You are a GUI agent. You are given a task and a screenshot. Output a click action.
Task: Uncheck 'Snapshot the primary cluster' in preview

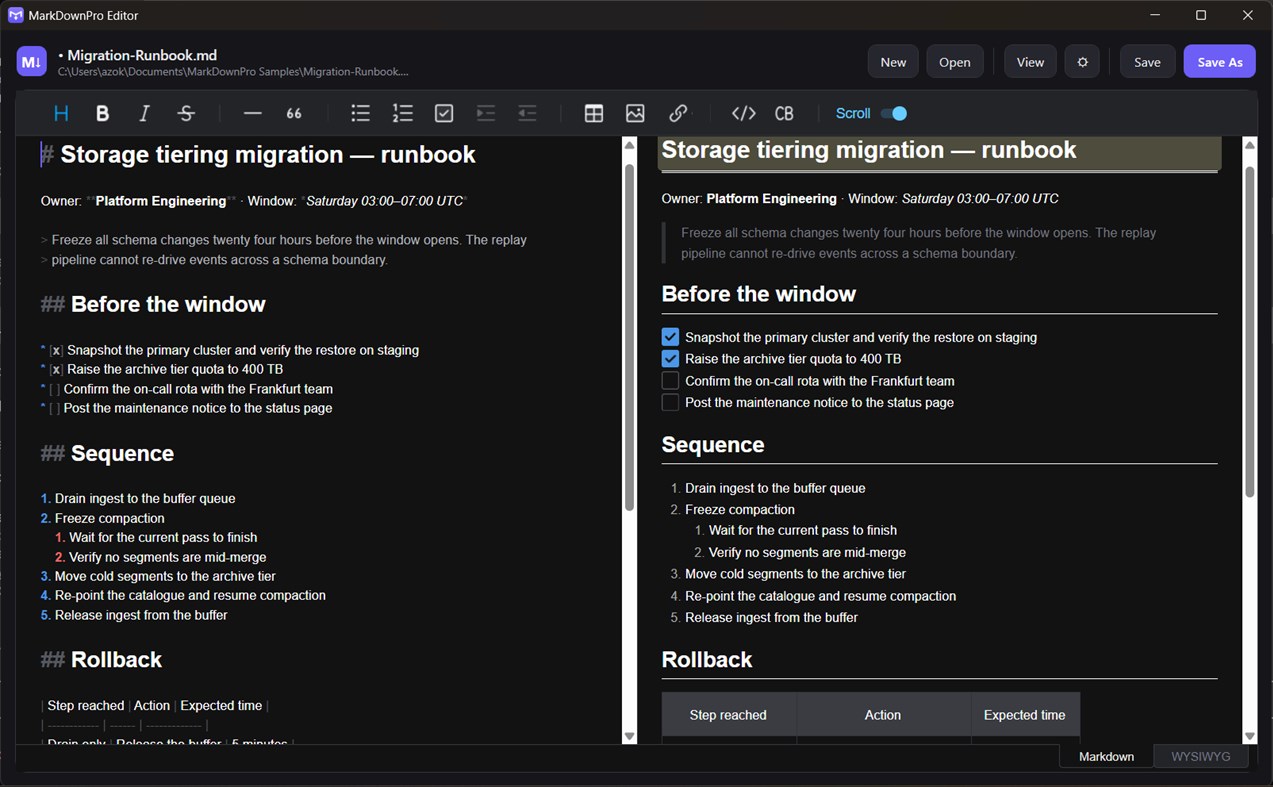pyautogui.click(x=670, y=337)
